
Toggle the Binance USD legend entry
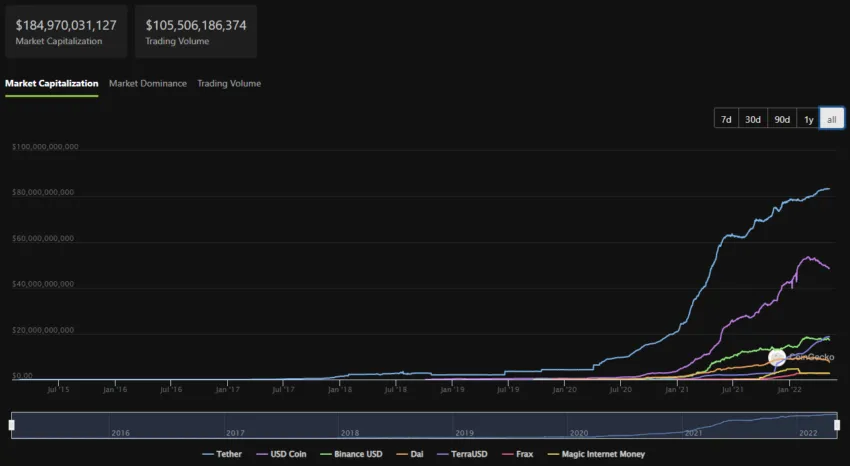351,454
